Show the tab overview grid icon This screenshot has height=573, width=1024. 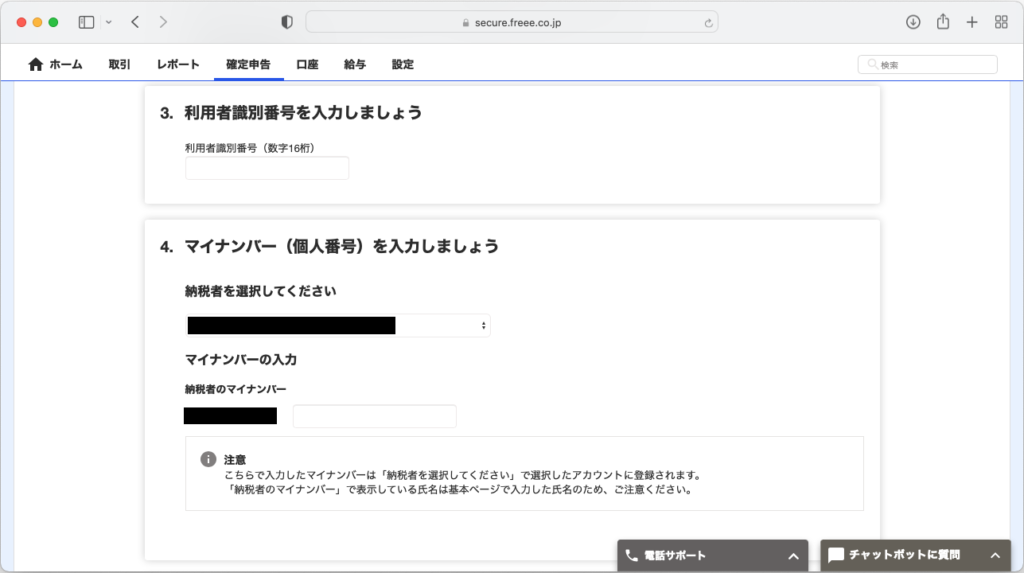pos(1001,22)
